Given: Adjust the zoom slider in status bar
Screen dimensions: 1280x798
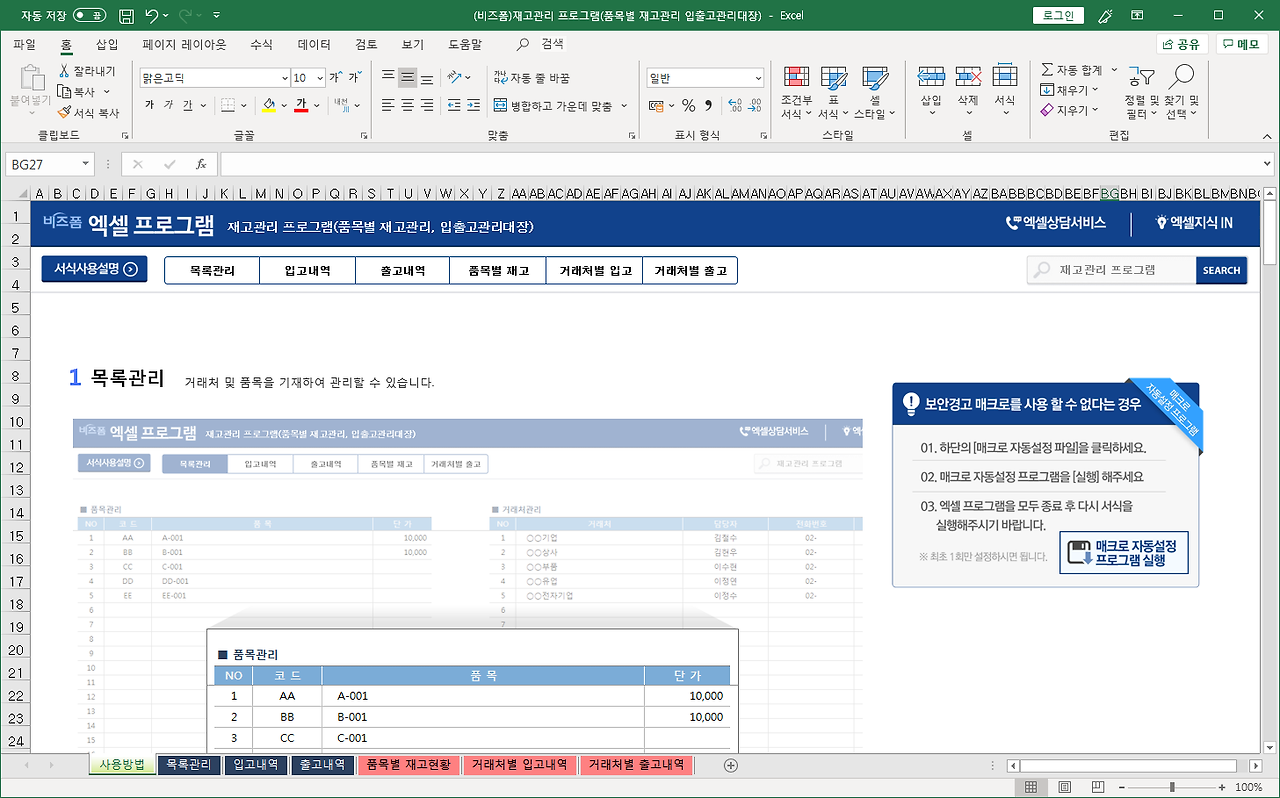Looking at the screenshot, I should pos(1171,787).
